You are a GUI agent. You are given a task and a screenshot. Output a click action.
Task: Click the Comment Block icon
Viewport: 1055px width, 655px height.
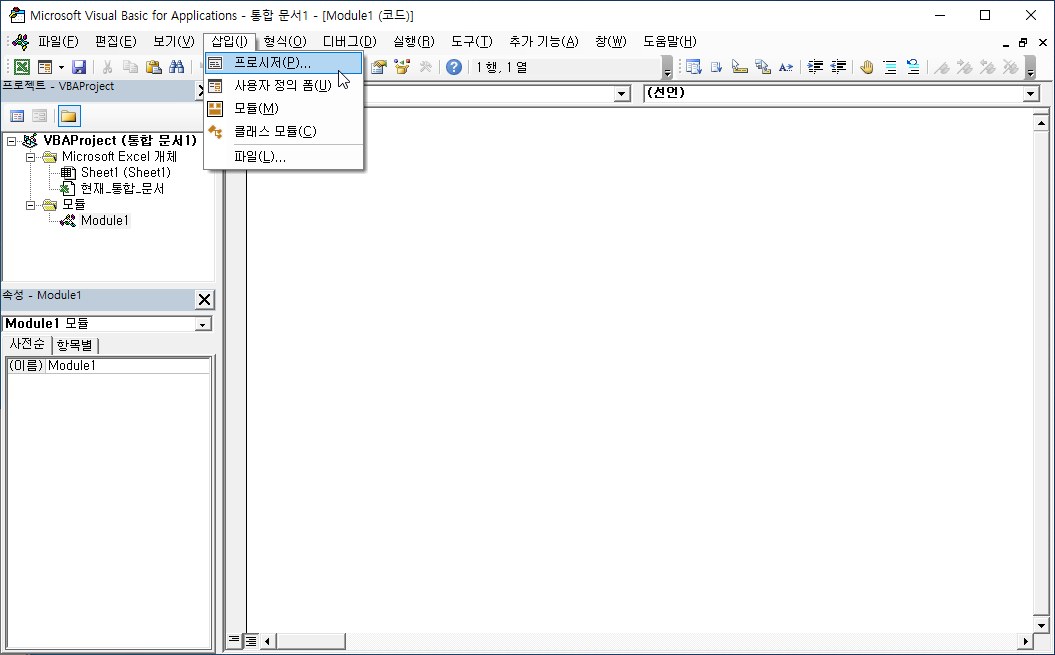[889, 67]
